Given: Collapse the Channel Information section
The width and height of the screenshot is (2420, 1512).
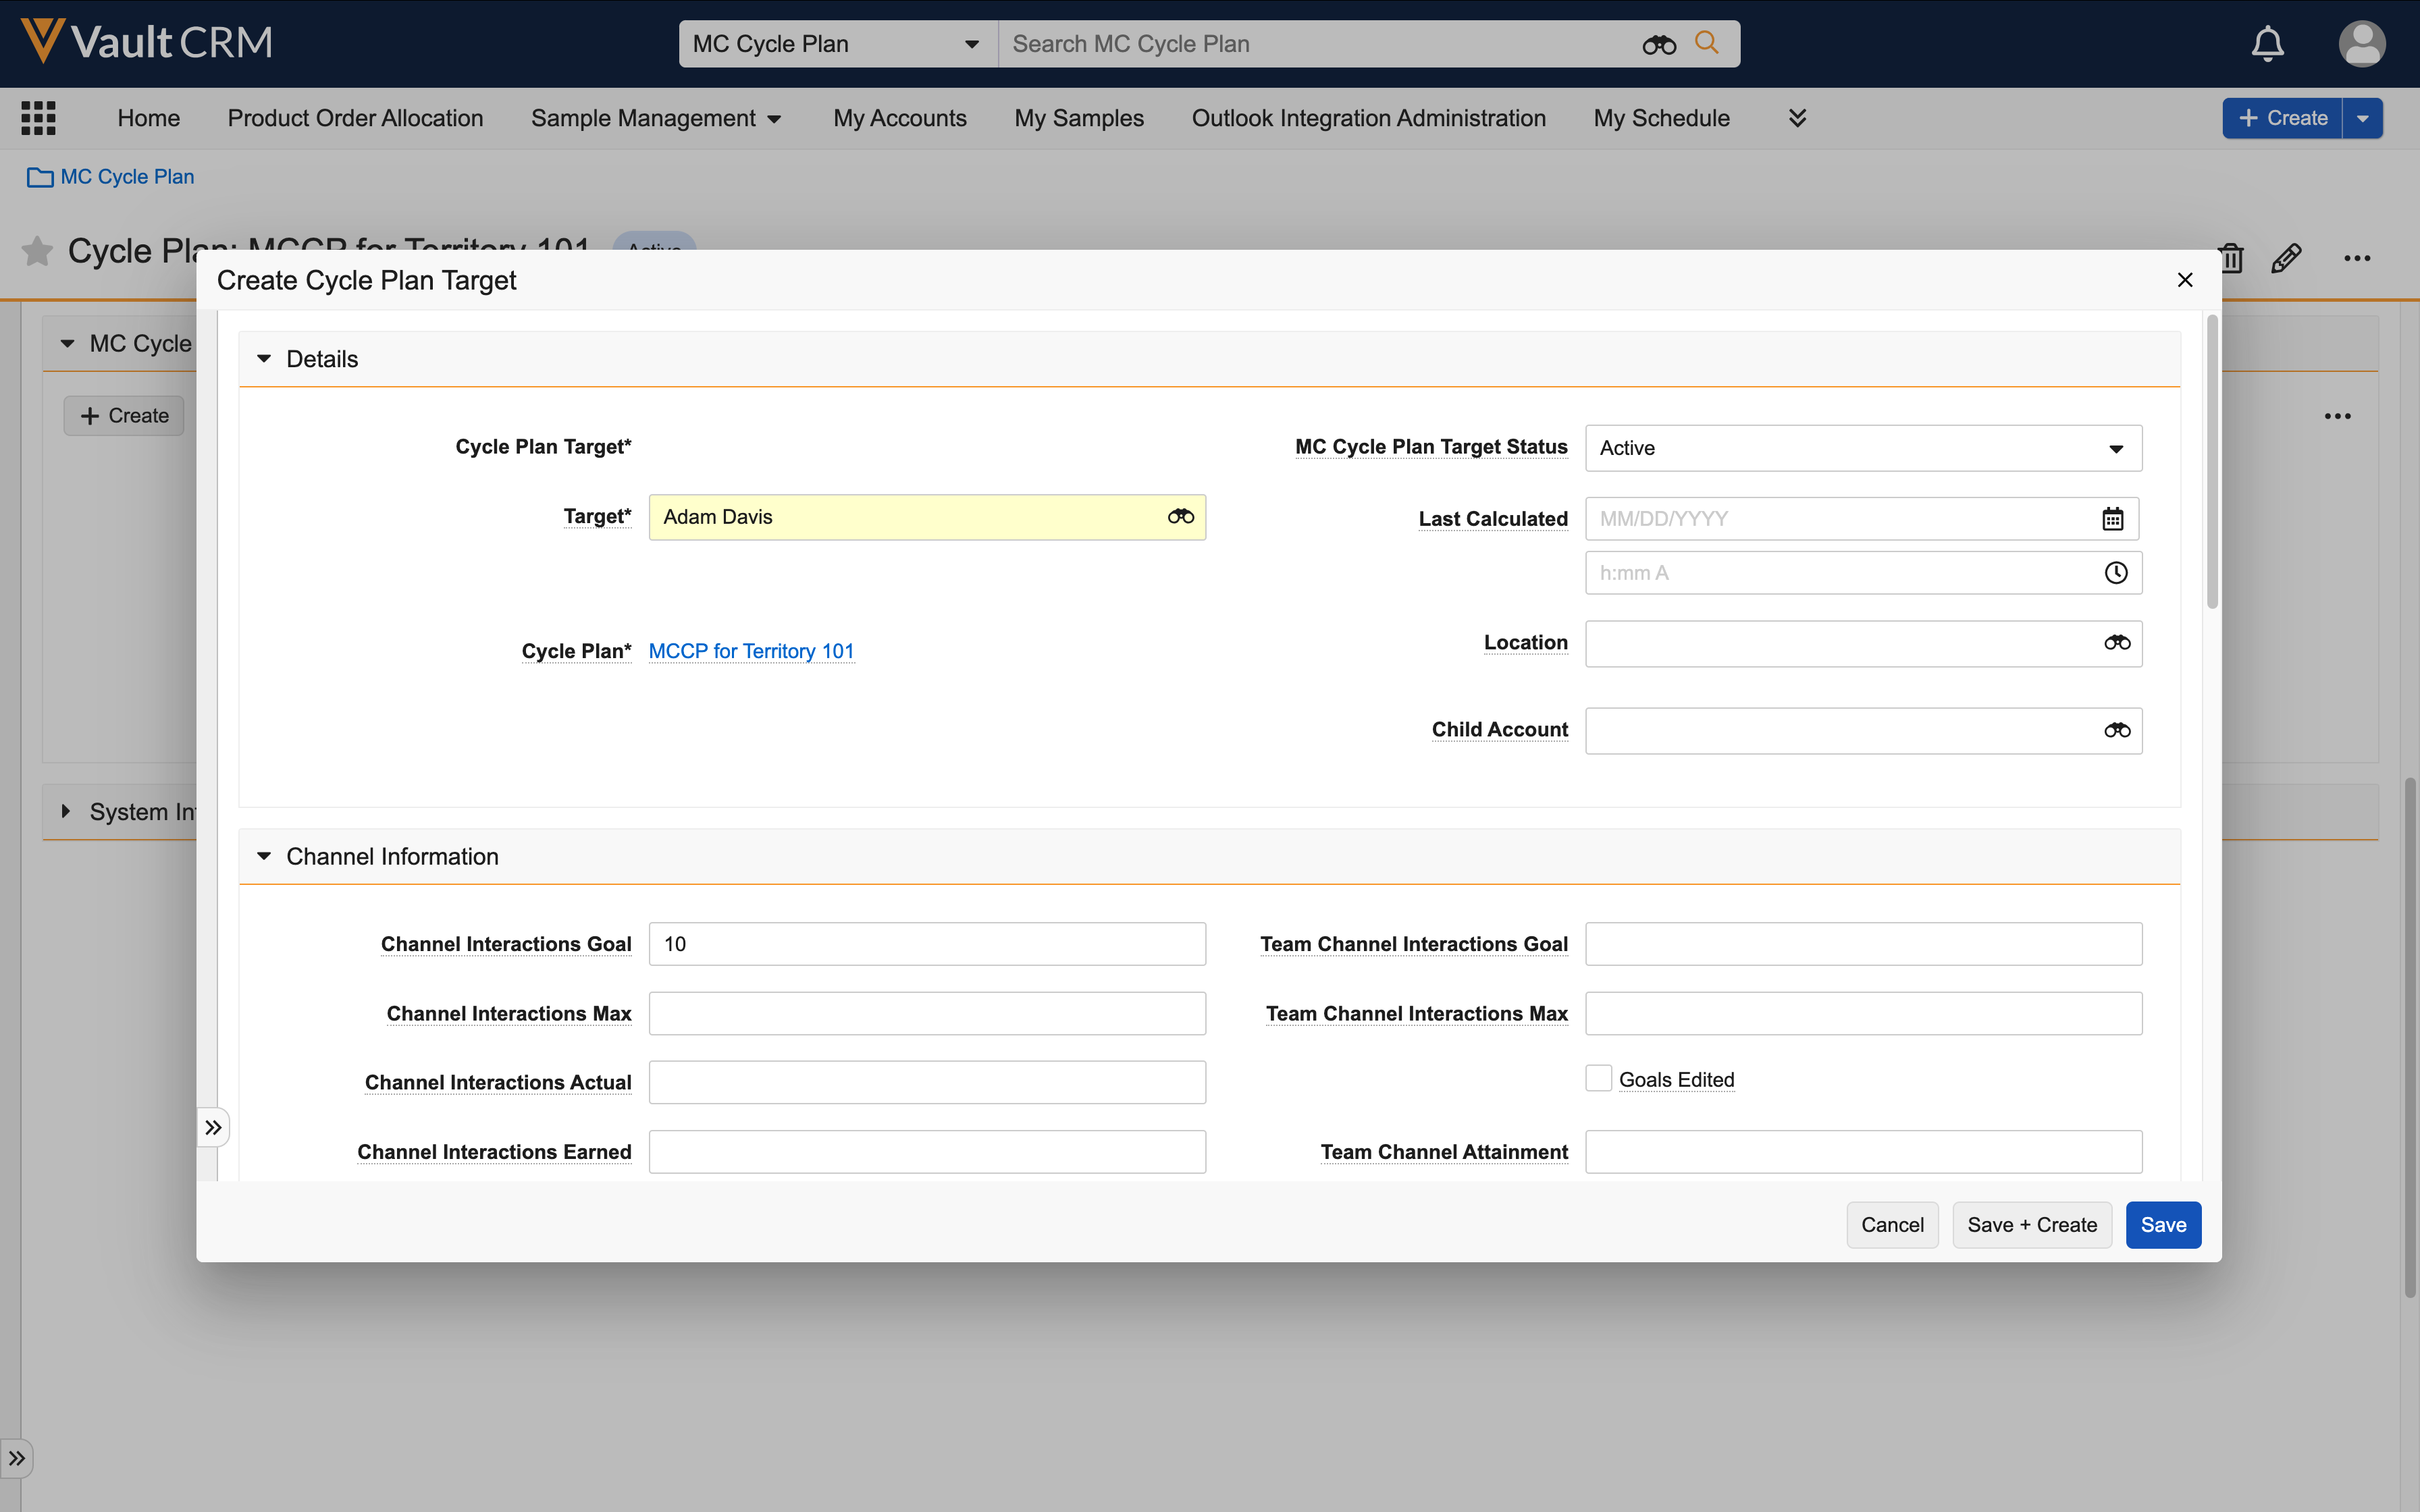Looking at the screenshot, I should click(264, 857).
